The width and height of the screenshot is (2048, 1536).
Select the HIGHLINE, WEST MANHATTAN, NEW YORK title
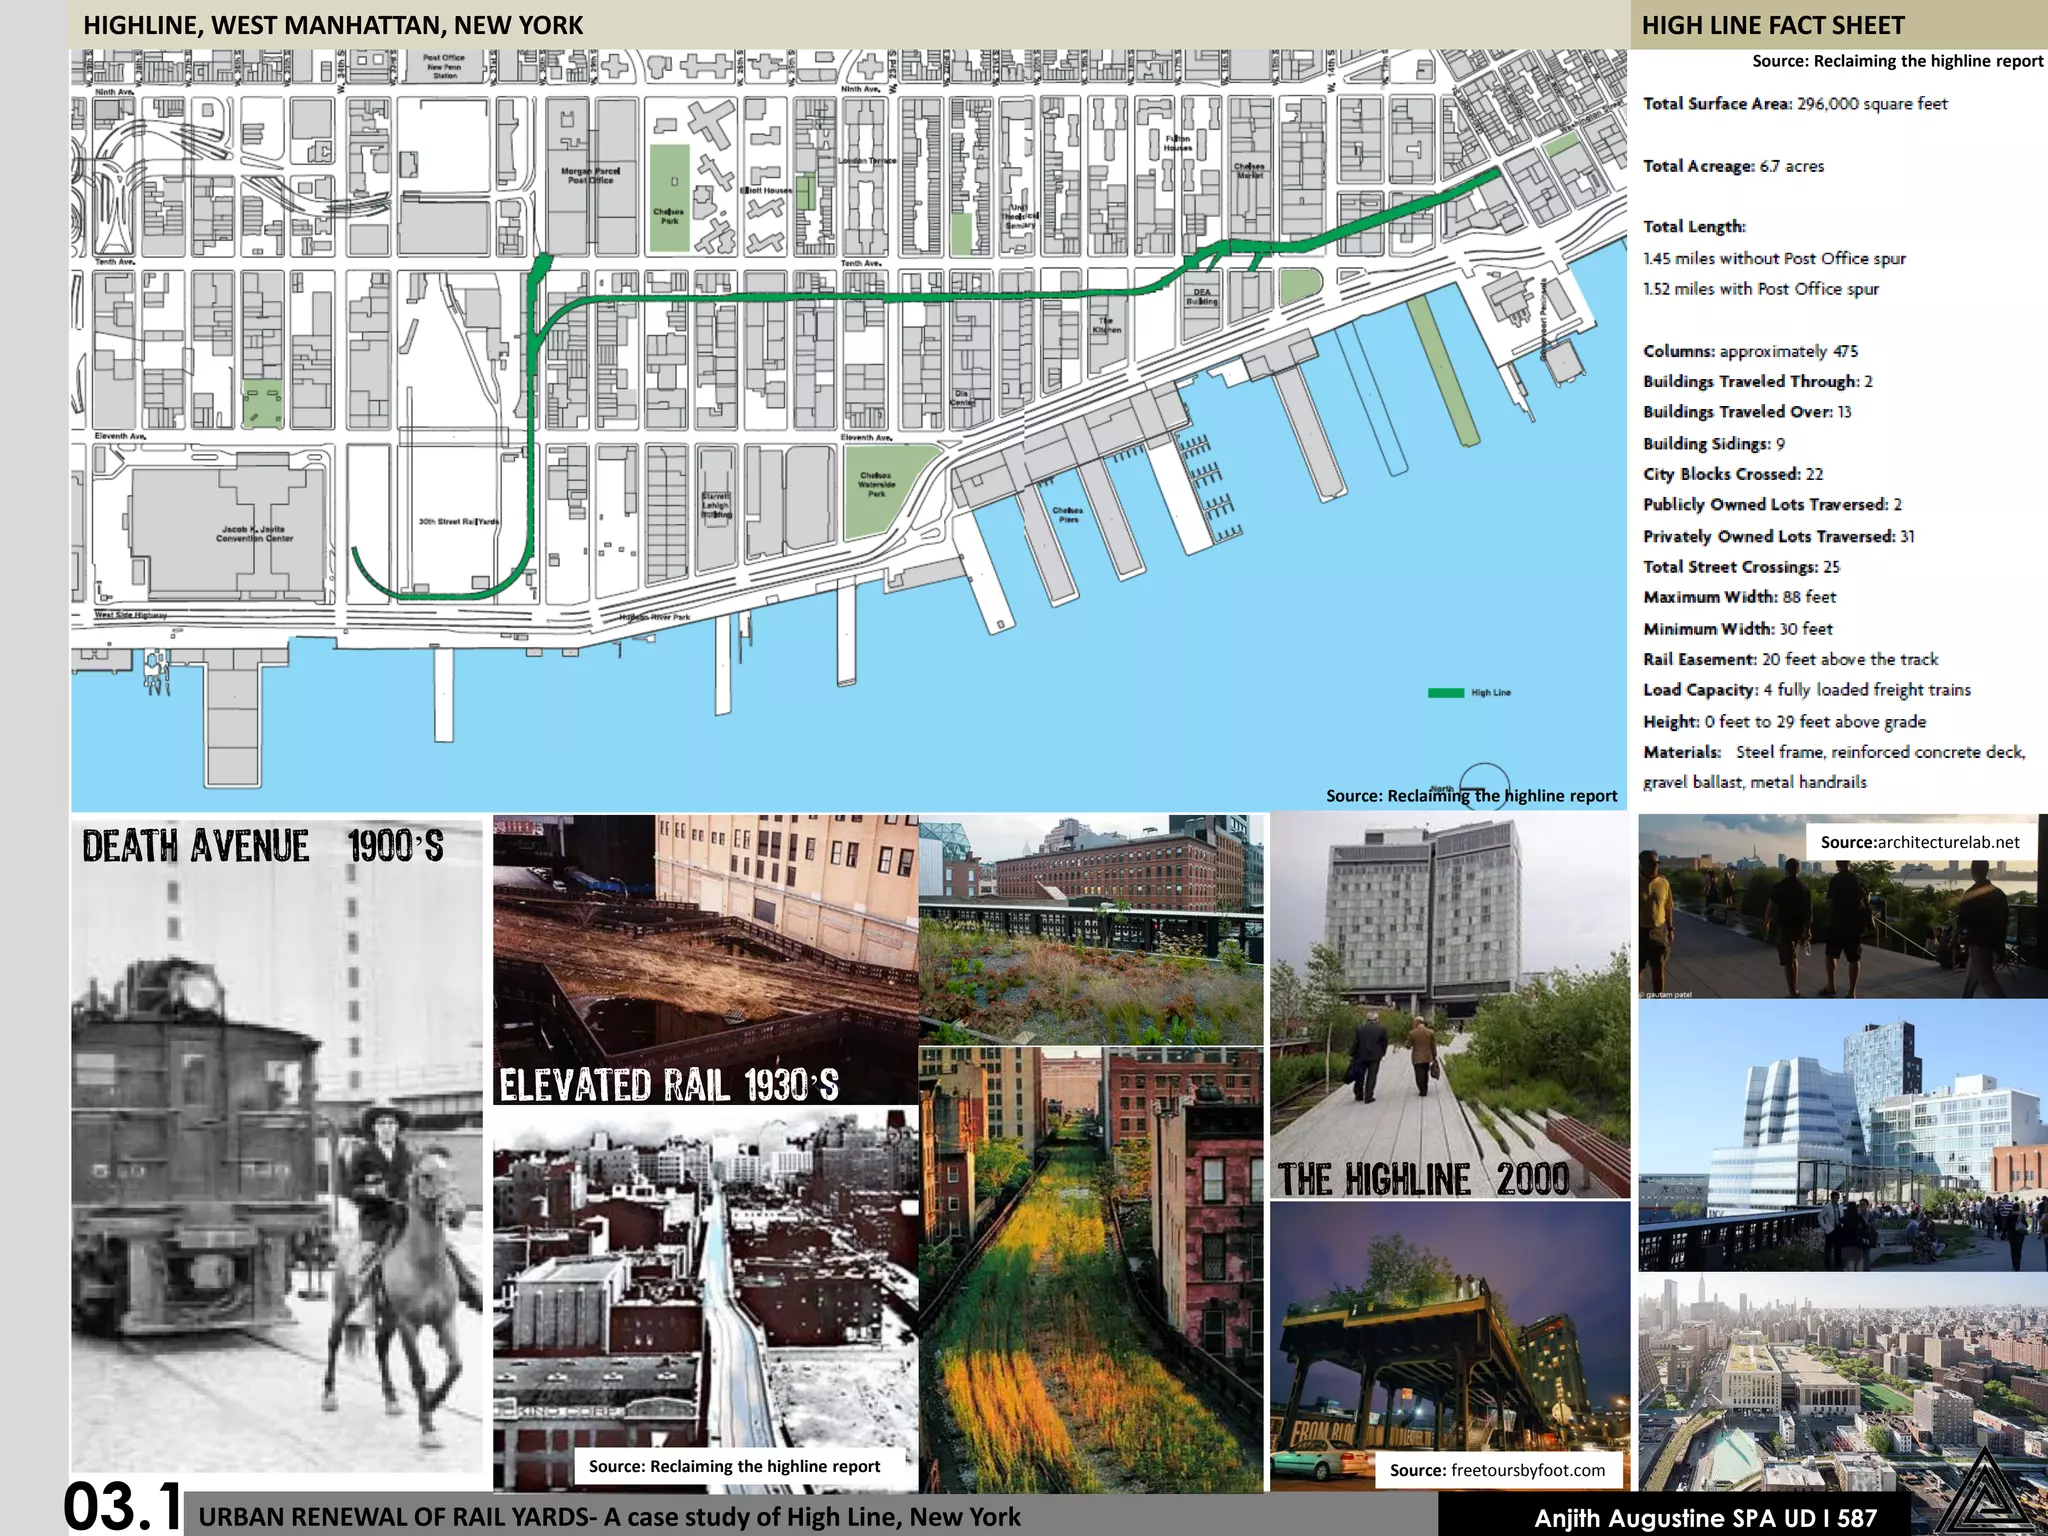[x=333, y=25]
